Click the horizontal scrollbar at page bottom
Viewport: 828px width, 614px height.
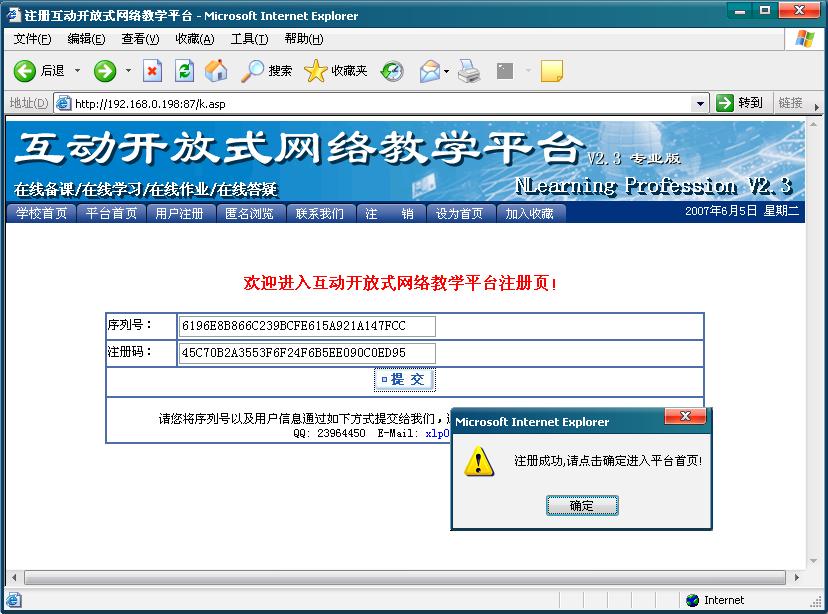[x=400, y=578]
